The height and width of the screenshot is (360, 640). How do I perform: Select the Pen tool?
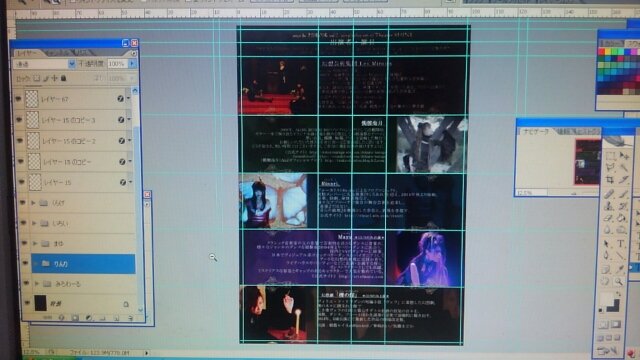click(607, 256)
